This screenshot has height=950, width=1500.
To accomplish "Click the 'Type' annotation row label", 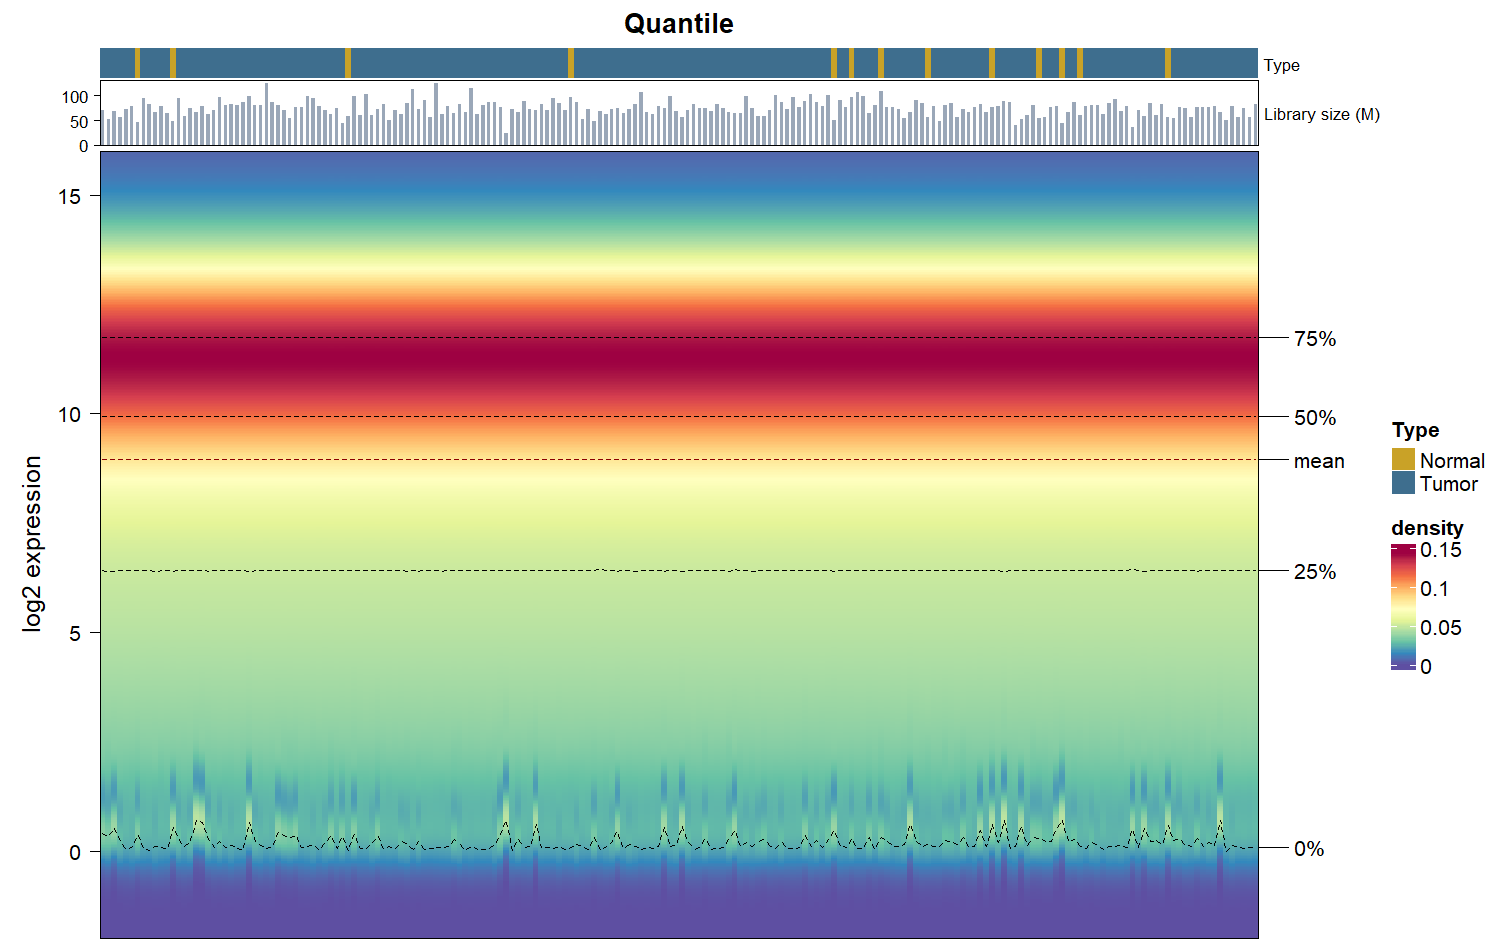I will 1281,65.
